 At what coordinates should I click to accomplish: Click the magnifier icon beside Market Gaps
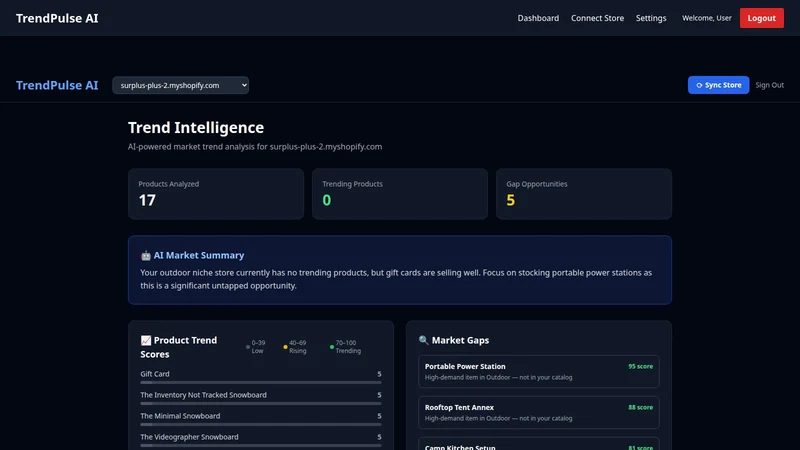(423, 340)
